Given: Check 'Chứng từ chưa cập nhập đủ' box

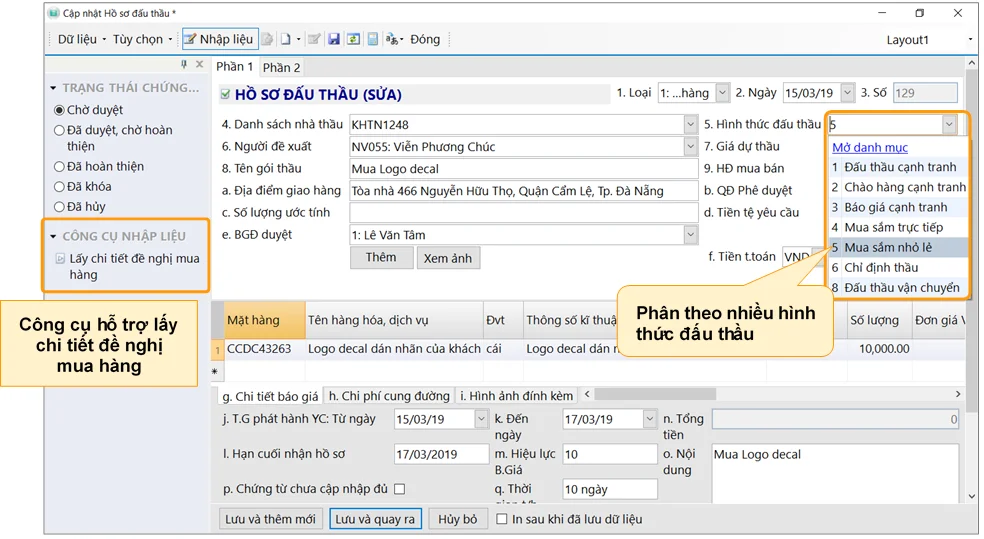Looking at the screenshot, I should click(x=399, y=489).
